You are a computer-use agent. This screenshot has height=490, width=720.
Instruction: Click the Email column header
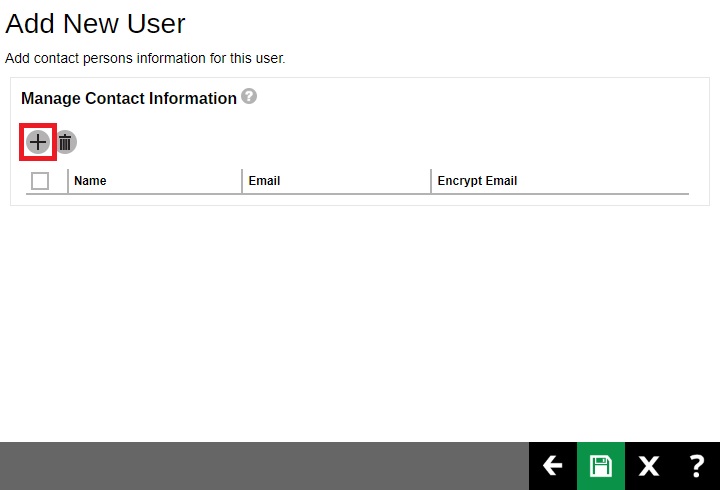(264, 181)
